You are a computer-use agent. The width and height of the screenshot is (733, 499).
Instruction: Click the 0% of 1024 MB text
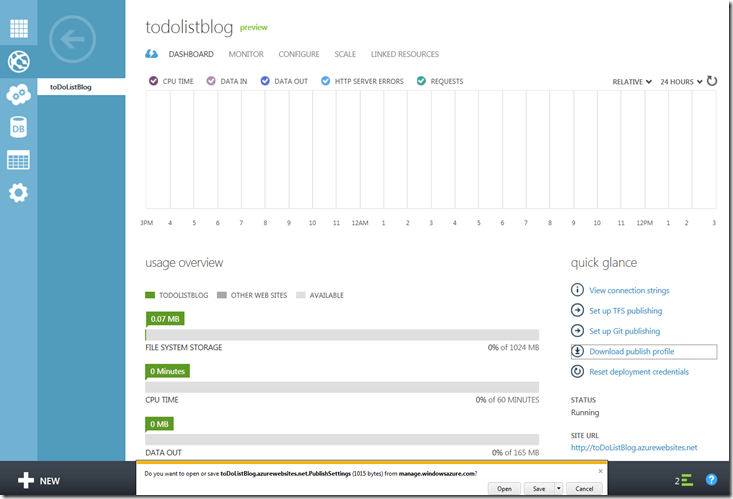(513, 347)
